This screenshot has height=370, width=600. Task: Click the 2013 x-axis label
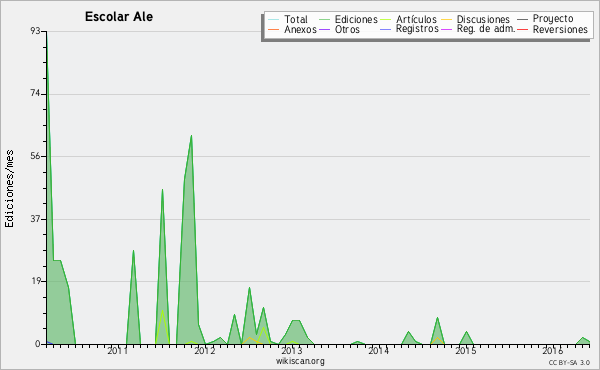point(292,350)
